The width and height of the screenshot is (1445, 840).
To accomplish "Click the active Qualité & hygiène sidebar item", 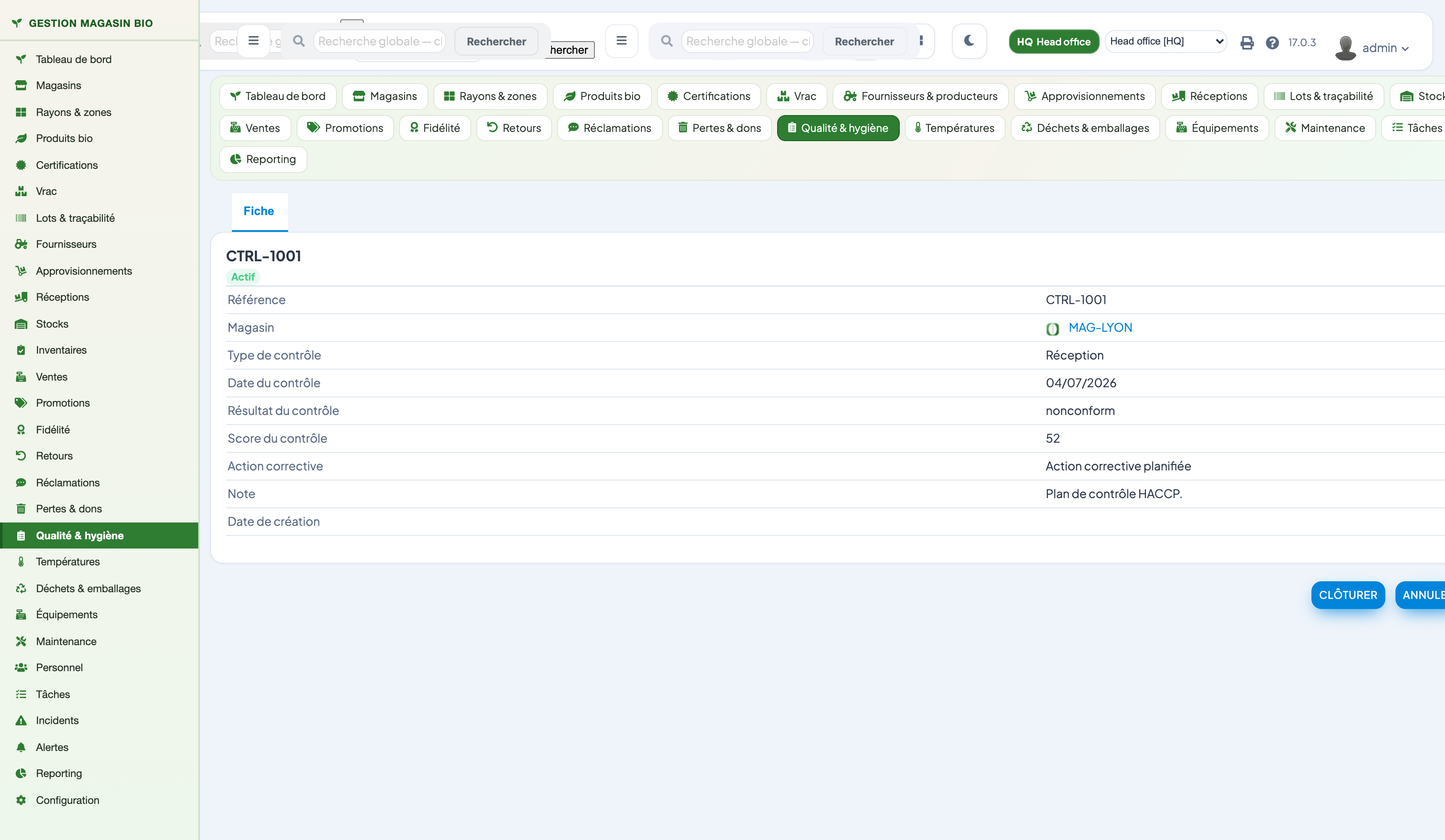I will (99, 535).
